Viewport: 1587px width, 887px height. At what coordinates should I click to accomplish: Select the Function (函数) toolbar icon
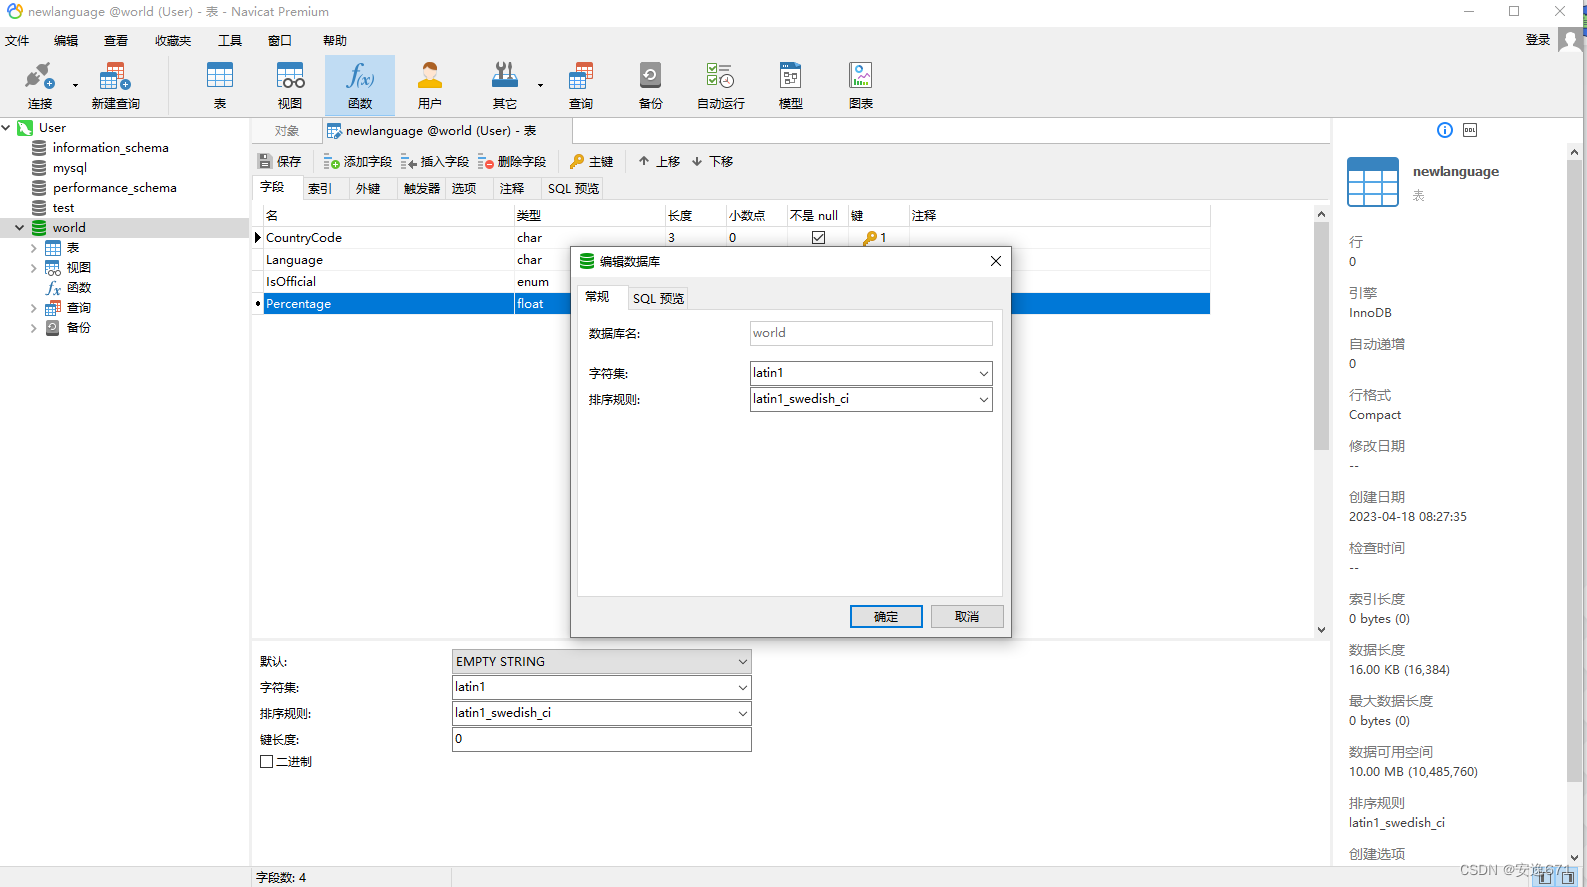tap(360, 85)
